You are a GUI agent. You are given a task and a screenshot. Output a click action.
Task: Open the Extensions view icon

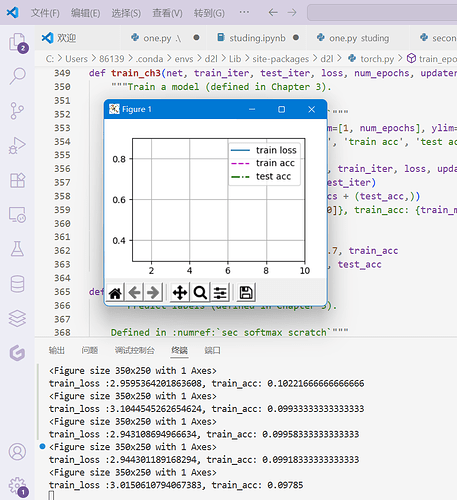pos(17,180)
